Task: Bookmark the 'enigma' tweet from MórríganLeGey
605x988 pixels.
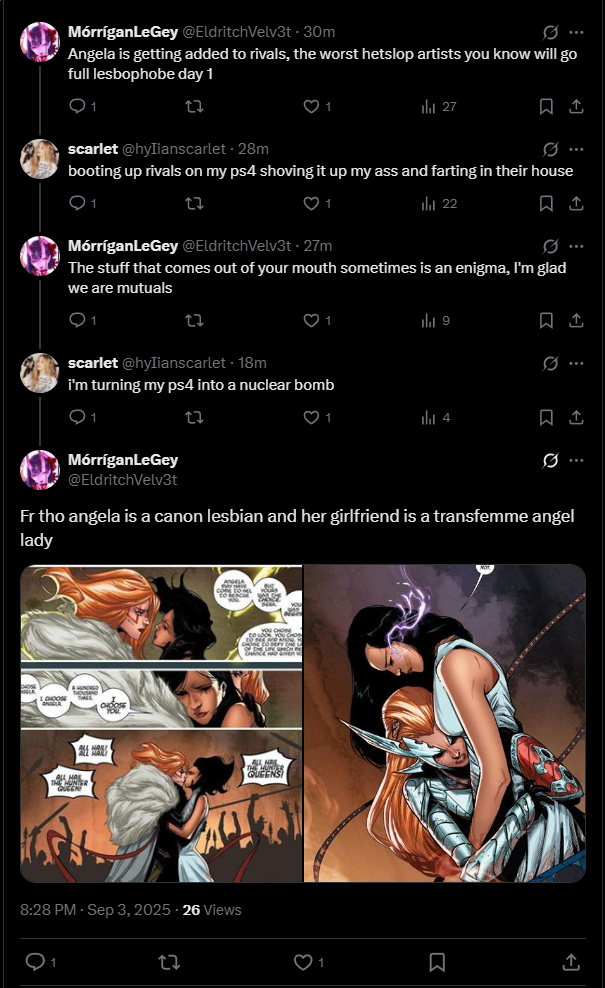Action: pos(546,320)
